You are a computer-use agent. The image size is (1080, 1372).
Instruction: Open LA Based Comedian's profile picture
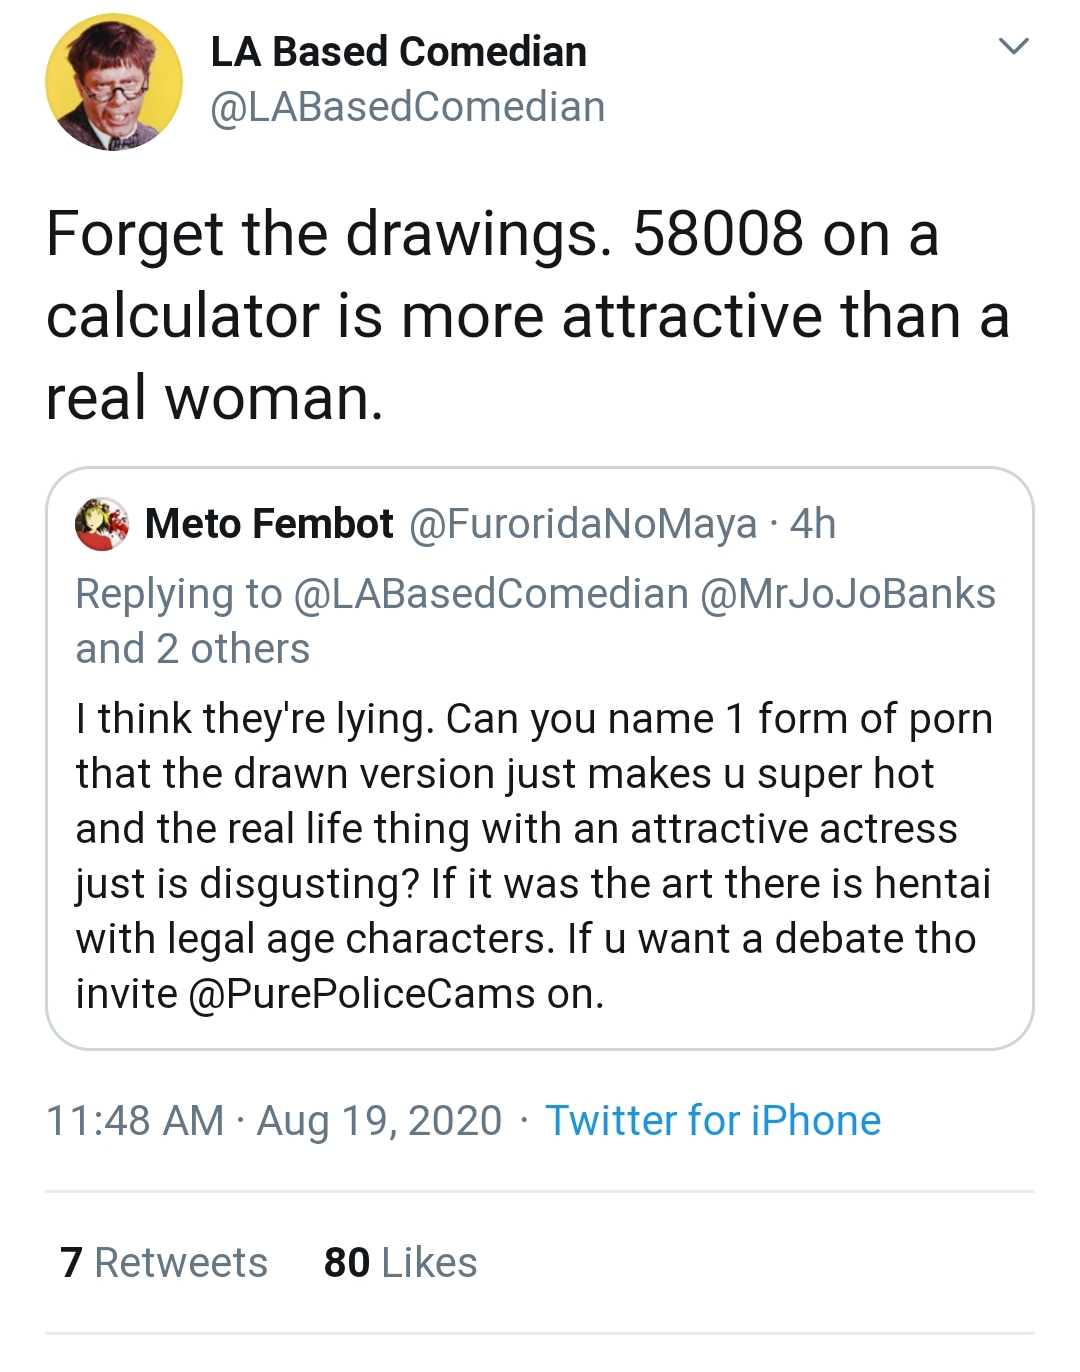pyautogui.click(x=114, y=82)
